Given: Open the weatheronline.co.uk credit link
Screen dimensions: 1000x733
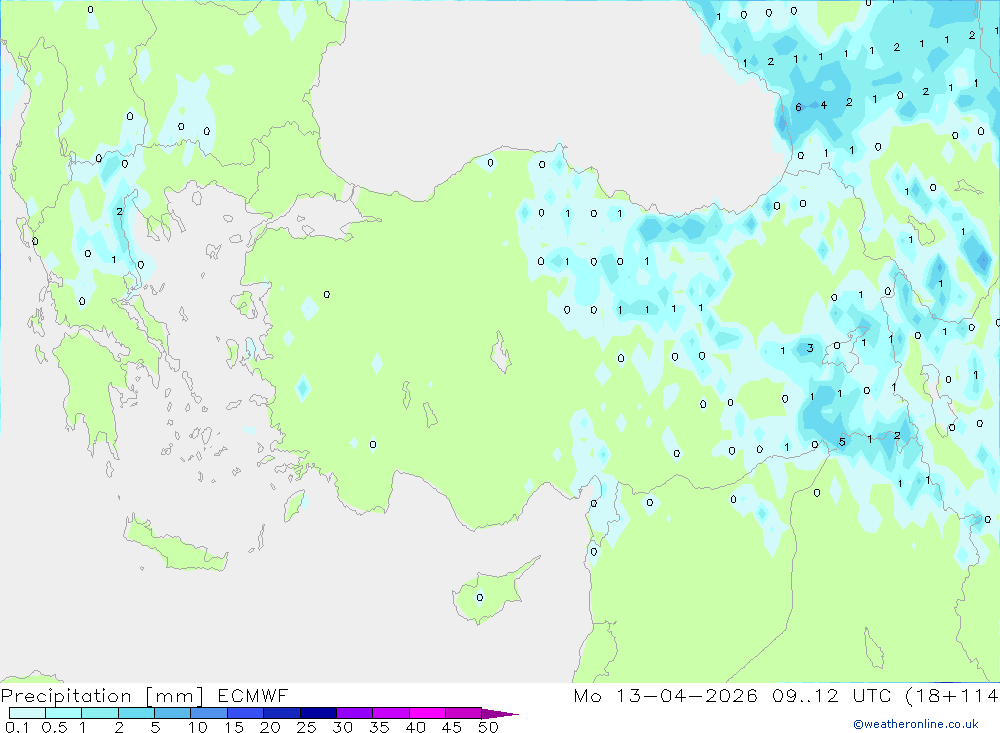Looking at the screenshot, I should pyautogui.click(x=916, y=724).
